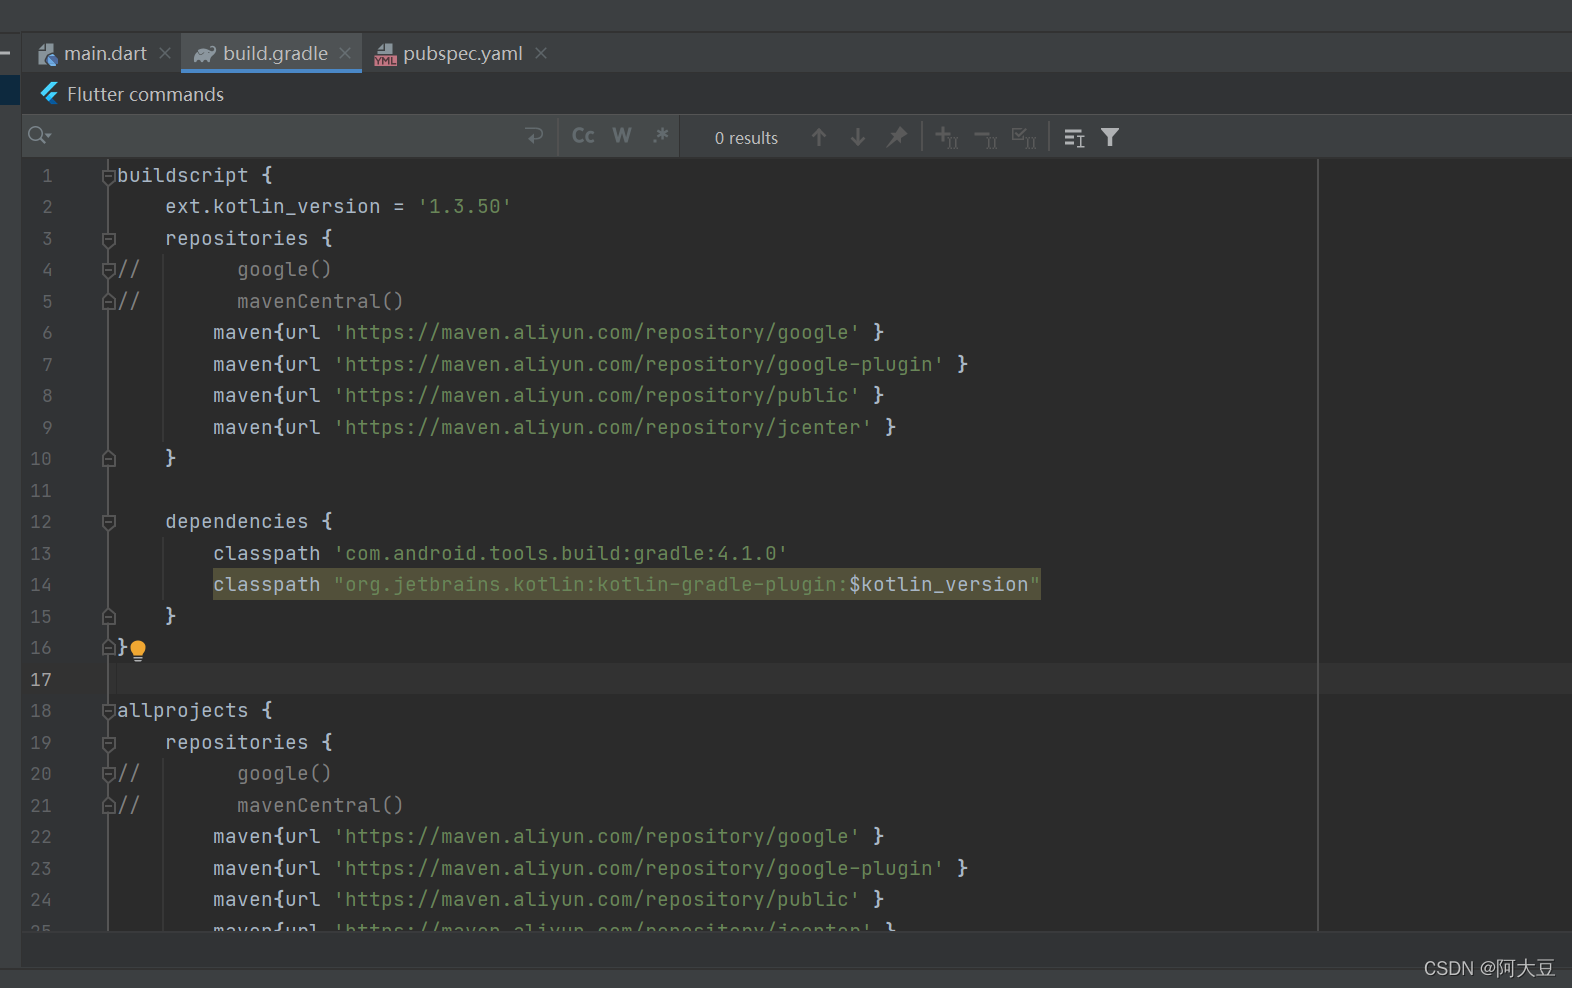Toggle fold marker at commented line 4
The image size is (1572, 988).
[108, 270]
